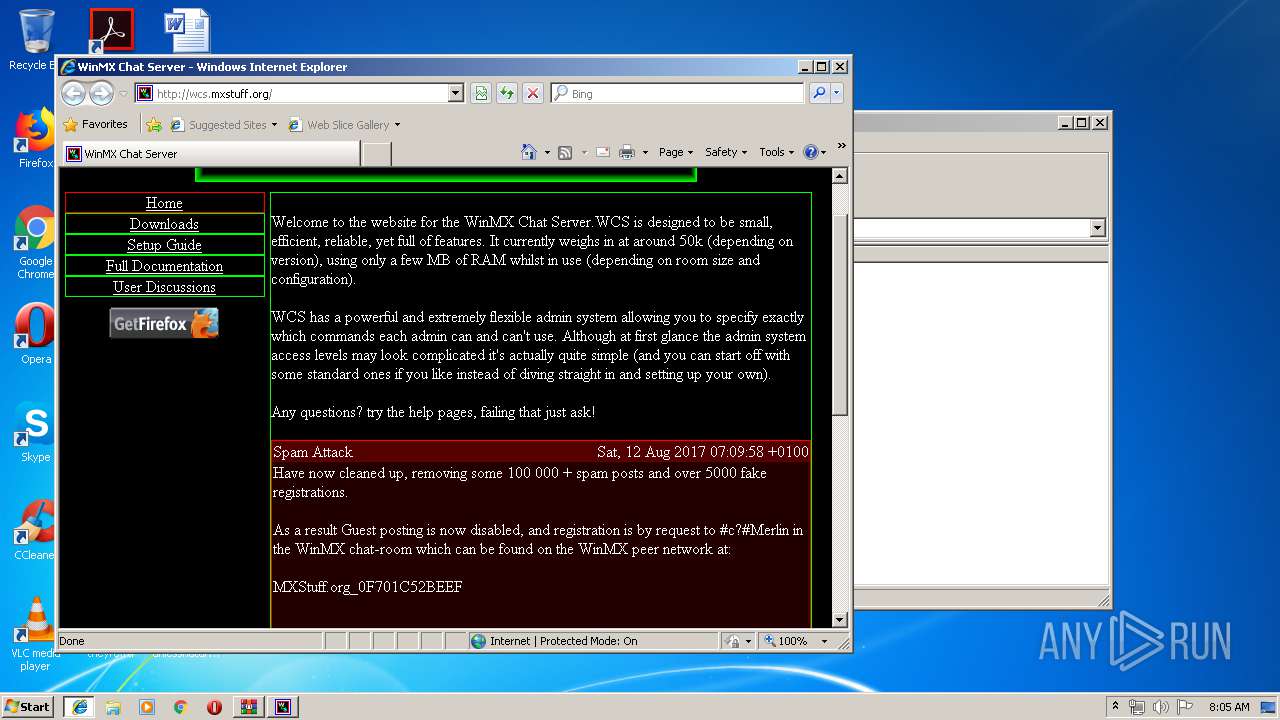Screen dimensions: 1280x720
Task: Expand dropdown in the background window
Action: tap(1097, 228)
